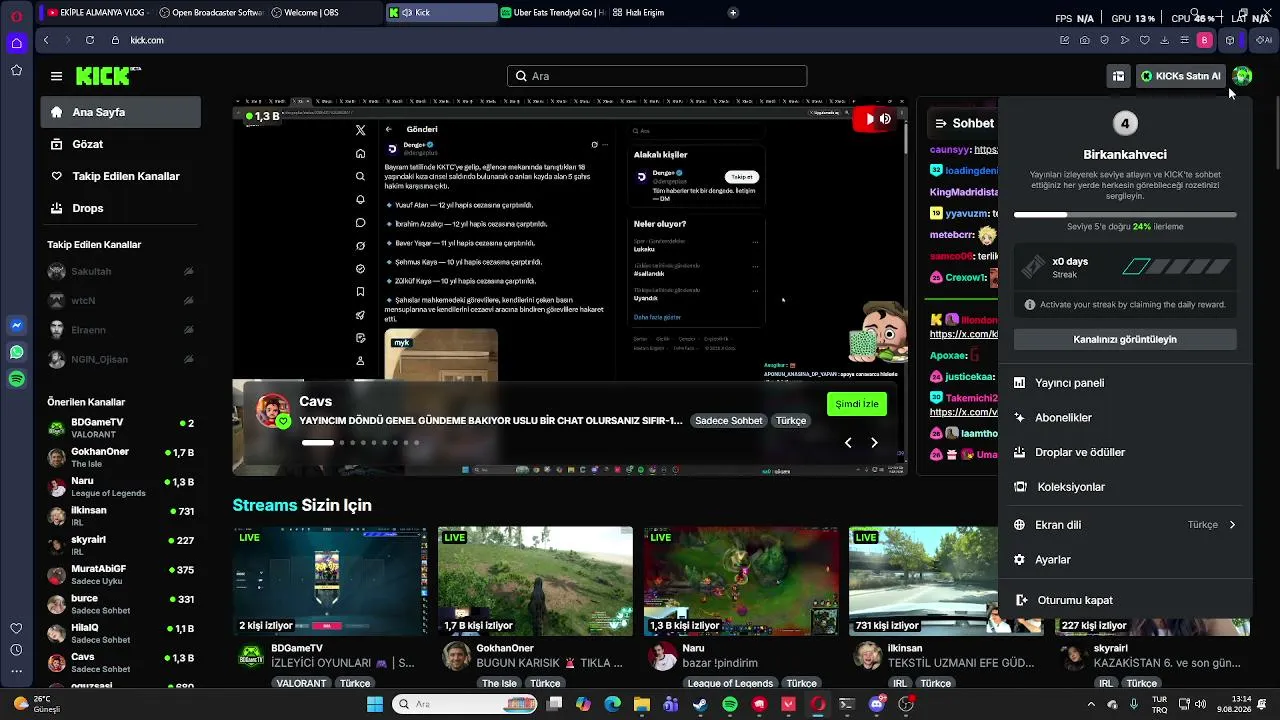
Task: Click the heart bookmark icon in address bar
Action: coord(1145,40)
